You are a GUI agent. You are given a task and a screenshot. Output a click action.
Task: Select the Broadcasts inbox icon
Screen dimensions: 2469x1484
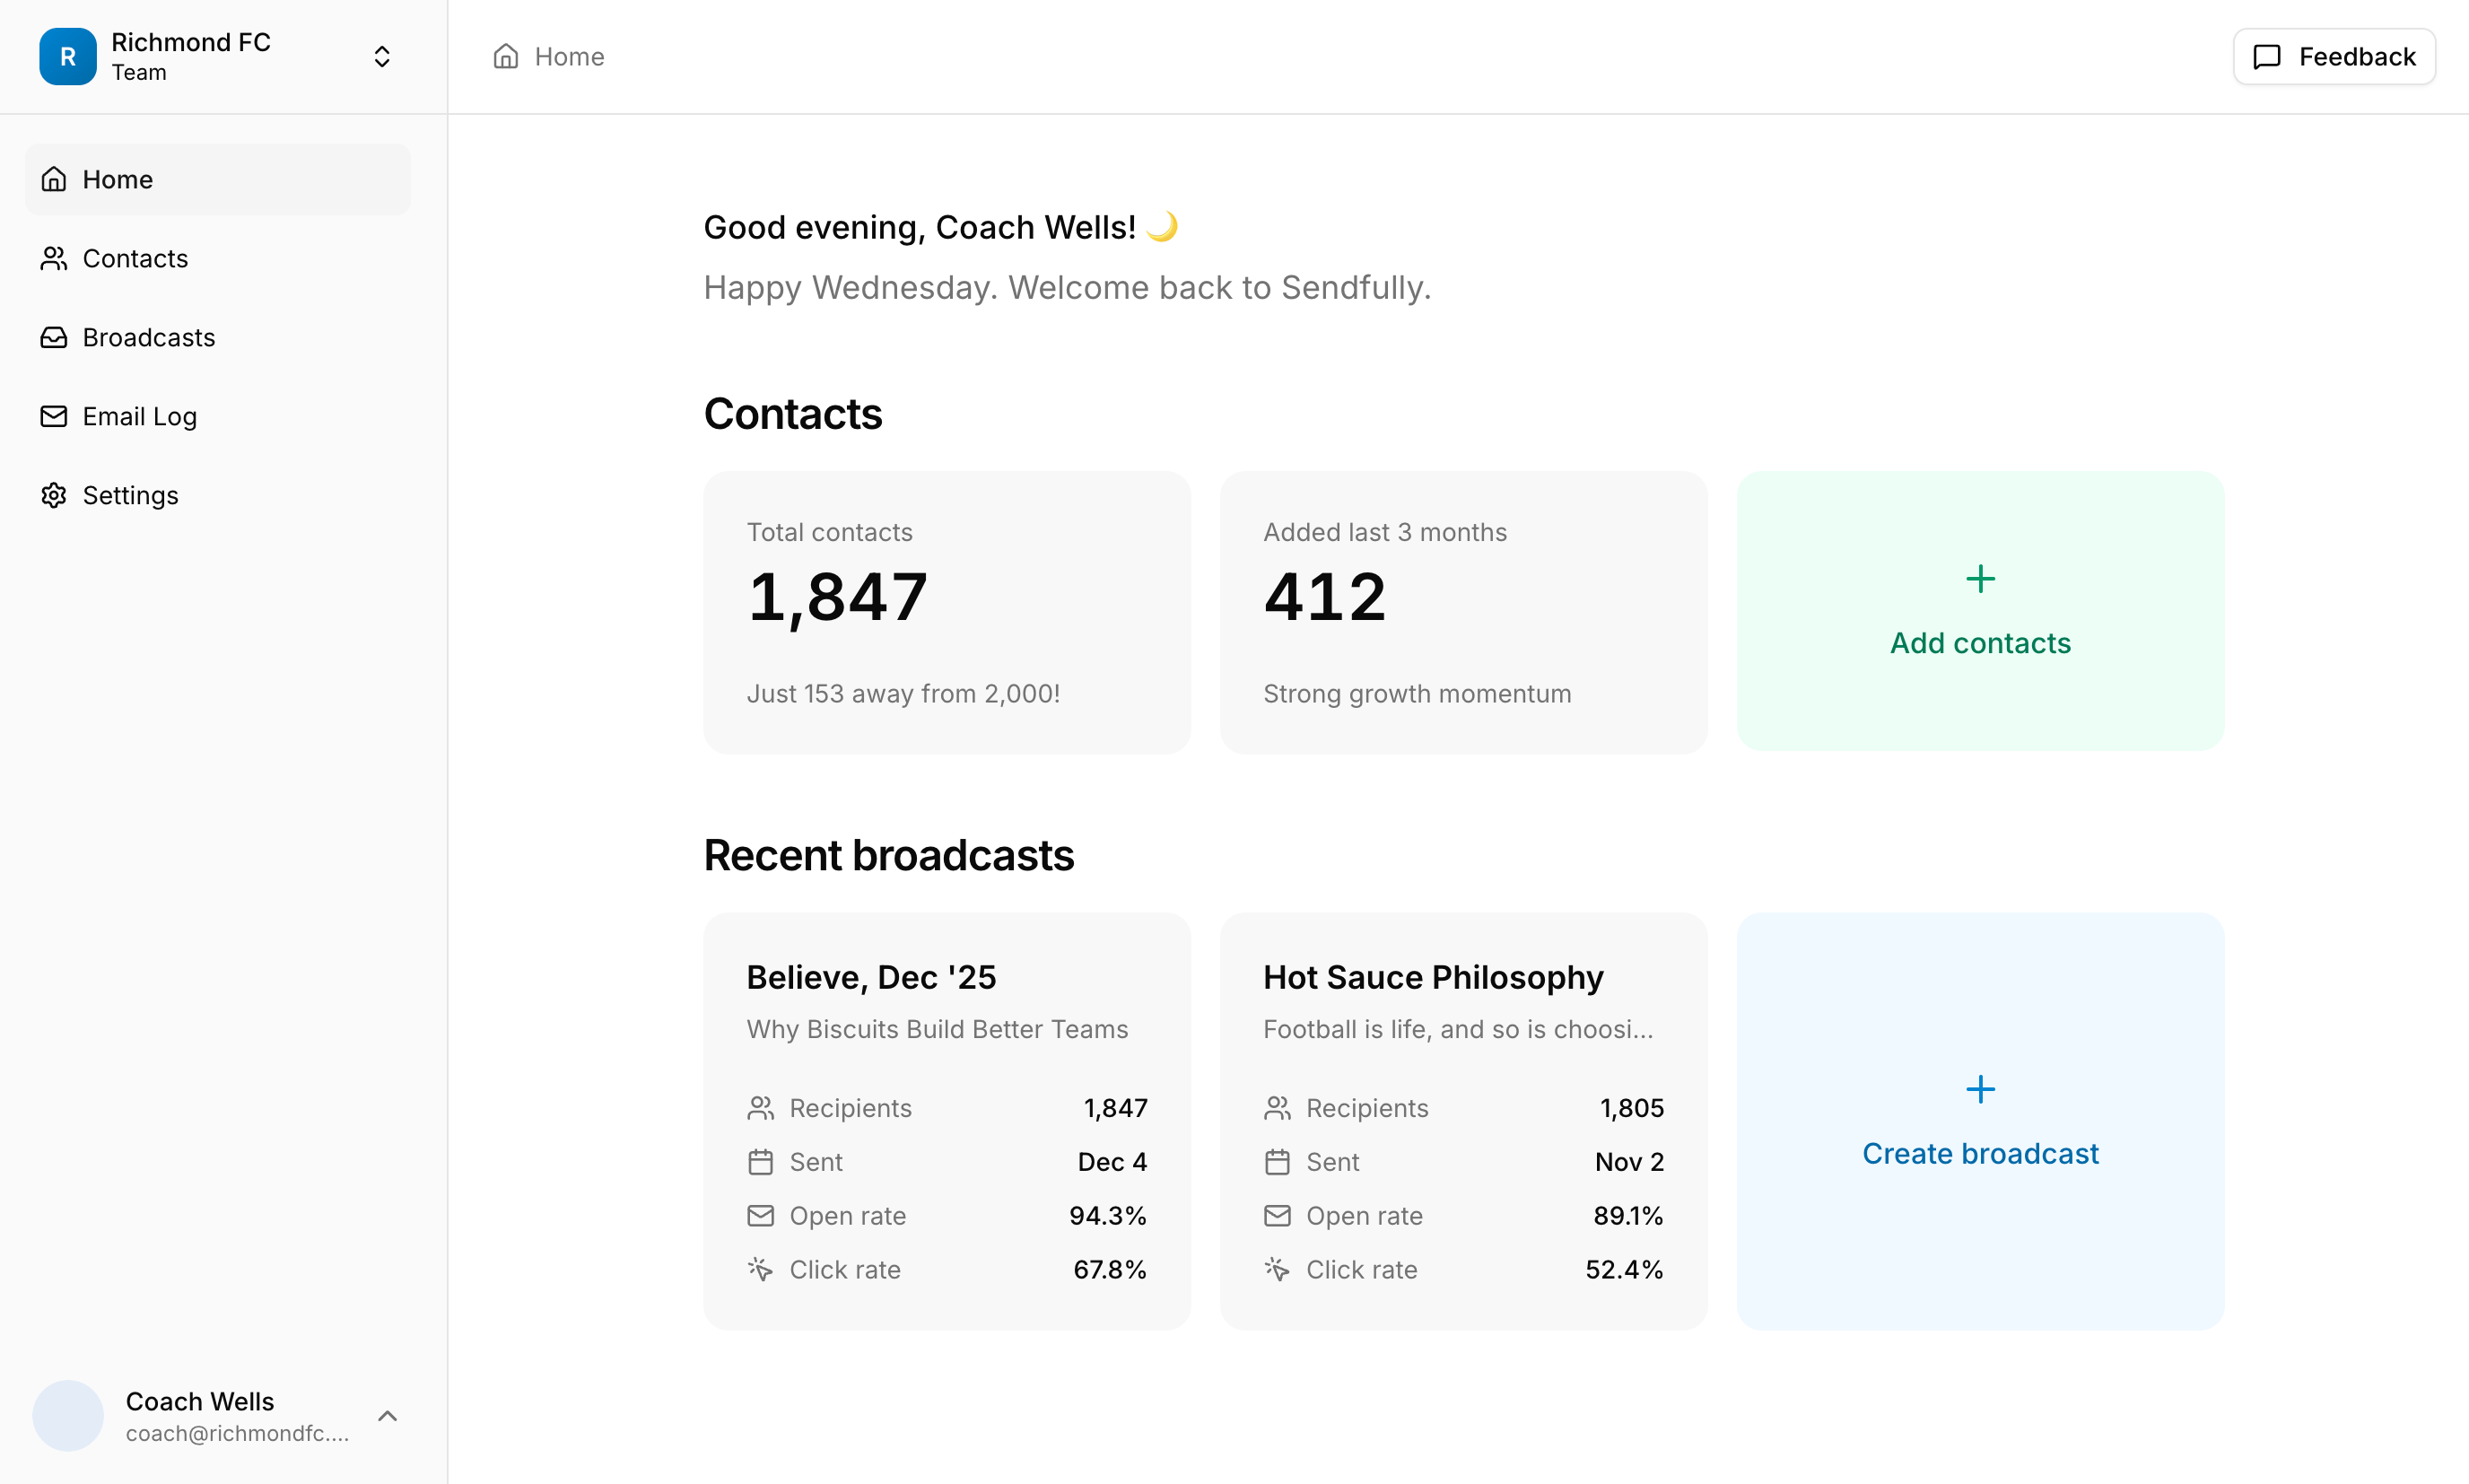[x=53, y=337]
